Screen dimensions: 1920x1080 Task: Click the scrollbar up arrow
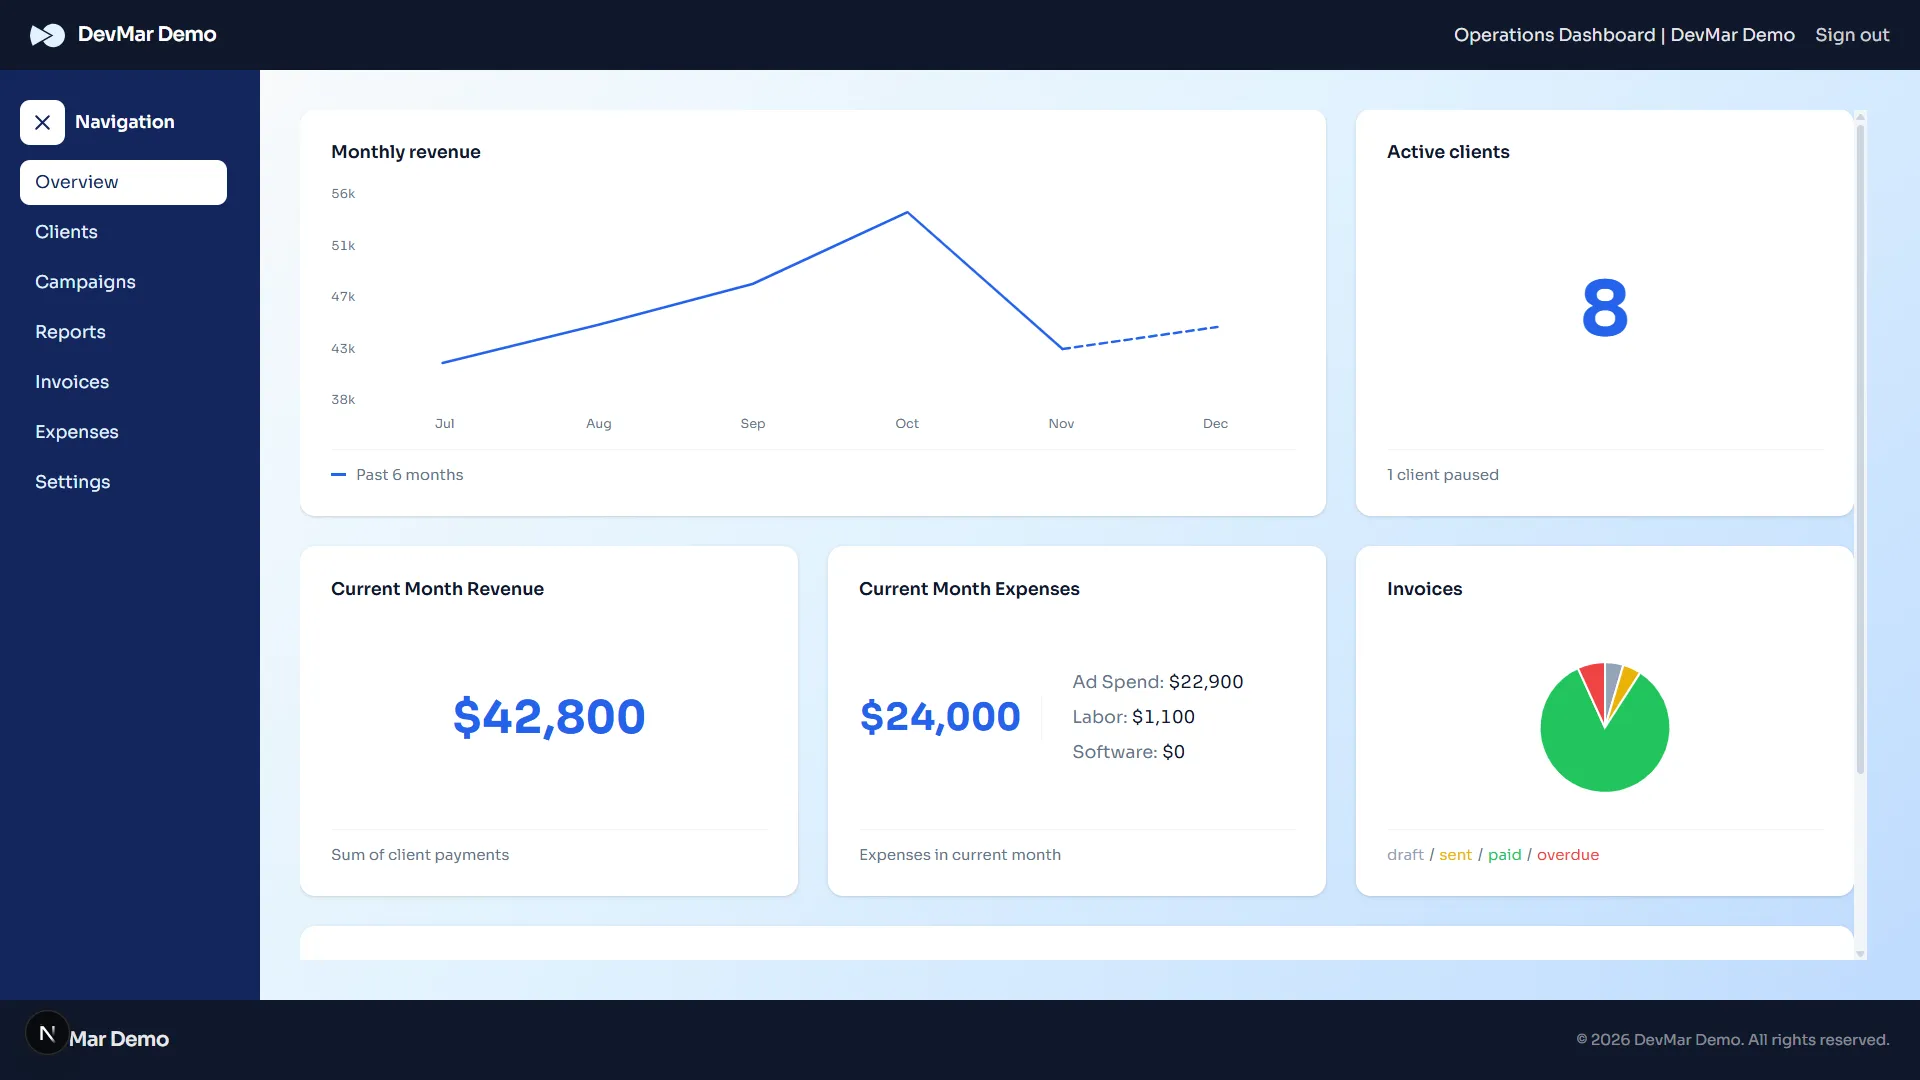(1861, 116)
